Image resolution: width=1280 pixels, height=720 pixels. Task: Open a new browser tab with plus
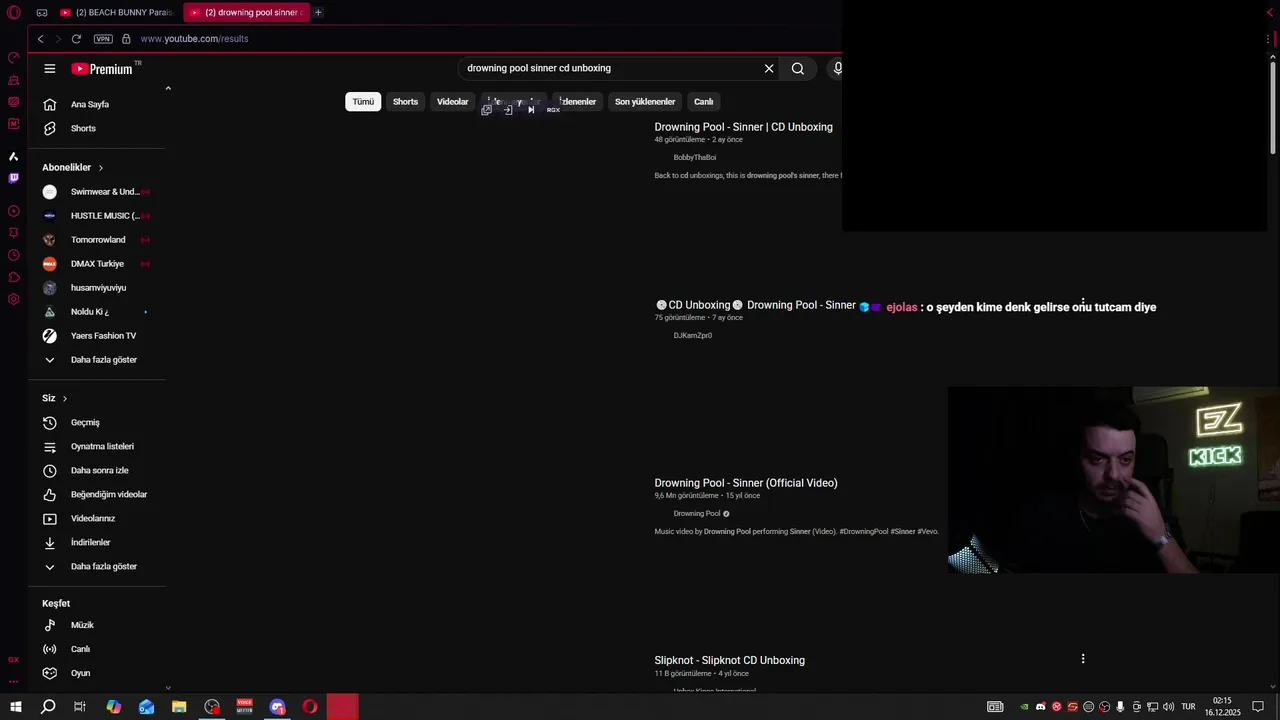(x=318, y=12)
